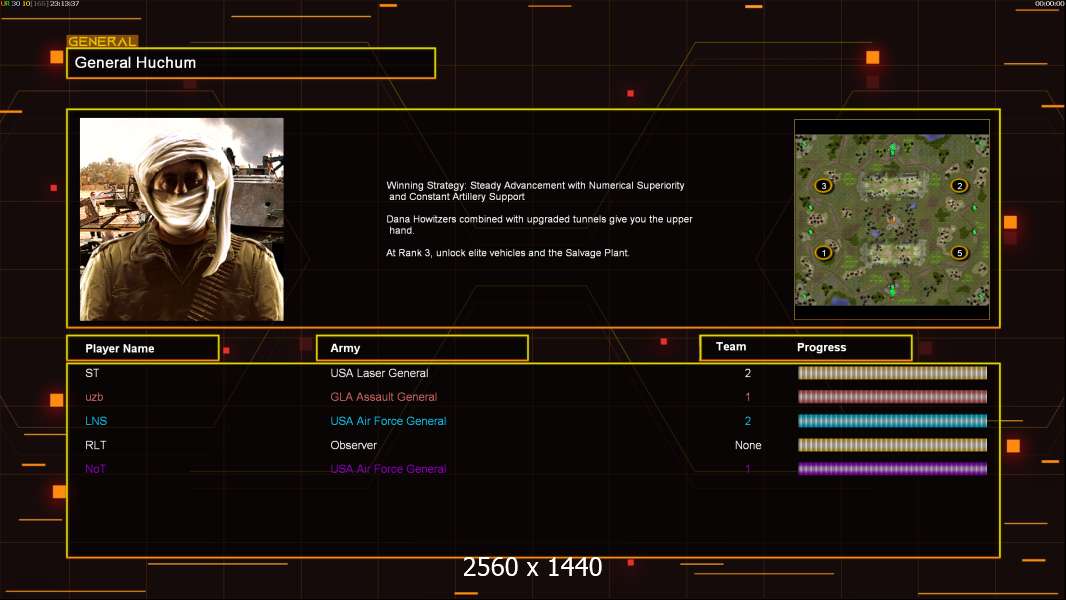The image size is (1066, 600).
Task: Click start position marker 1 on minimap
Action: coord(823,253)
